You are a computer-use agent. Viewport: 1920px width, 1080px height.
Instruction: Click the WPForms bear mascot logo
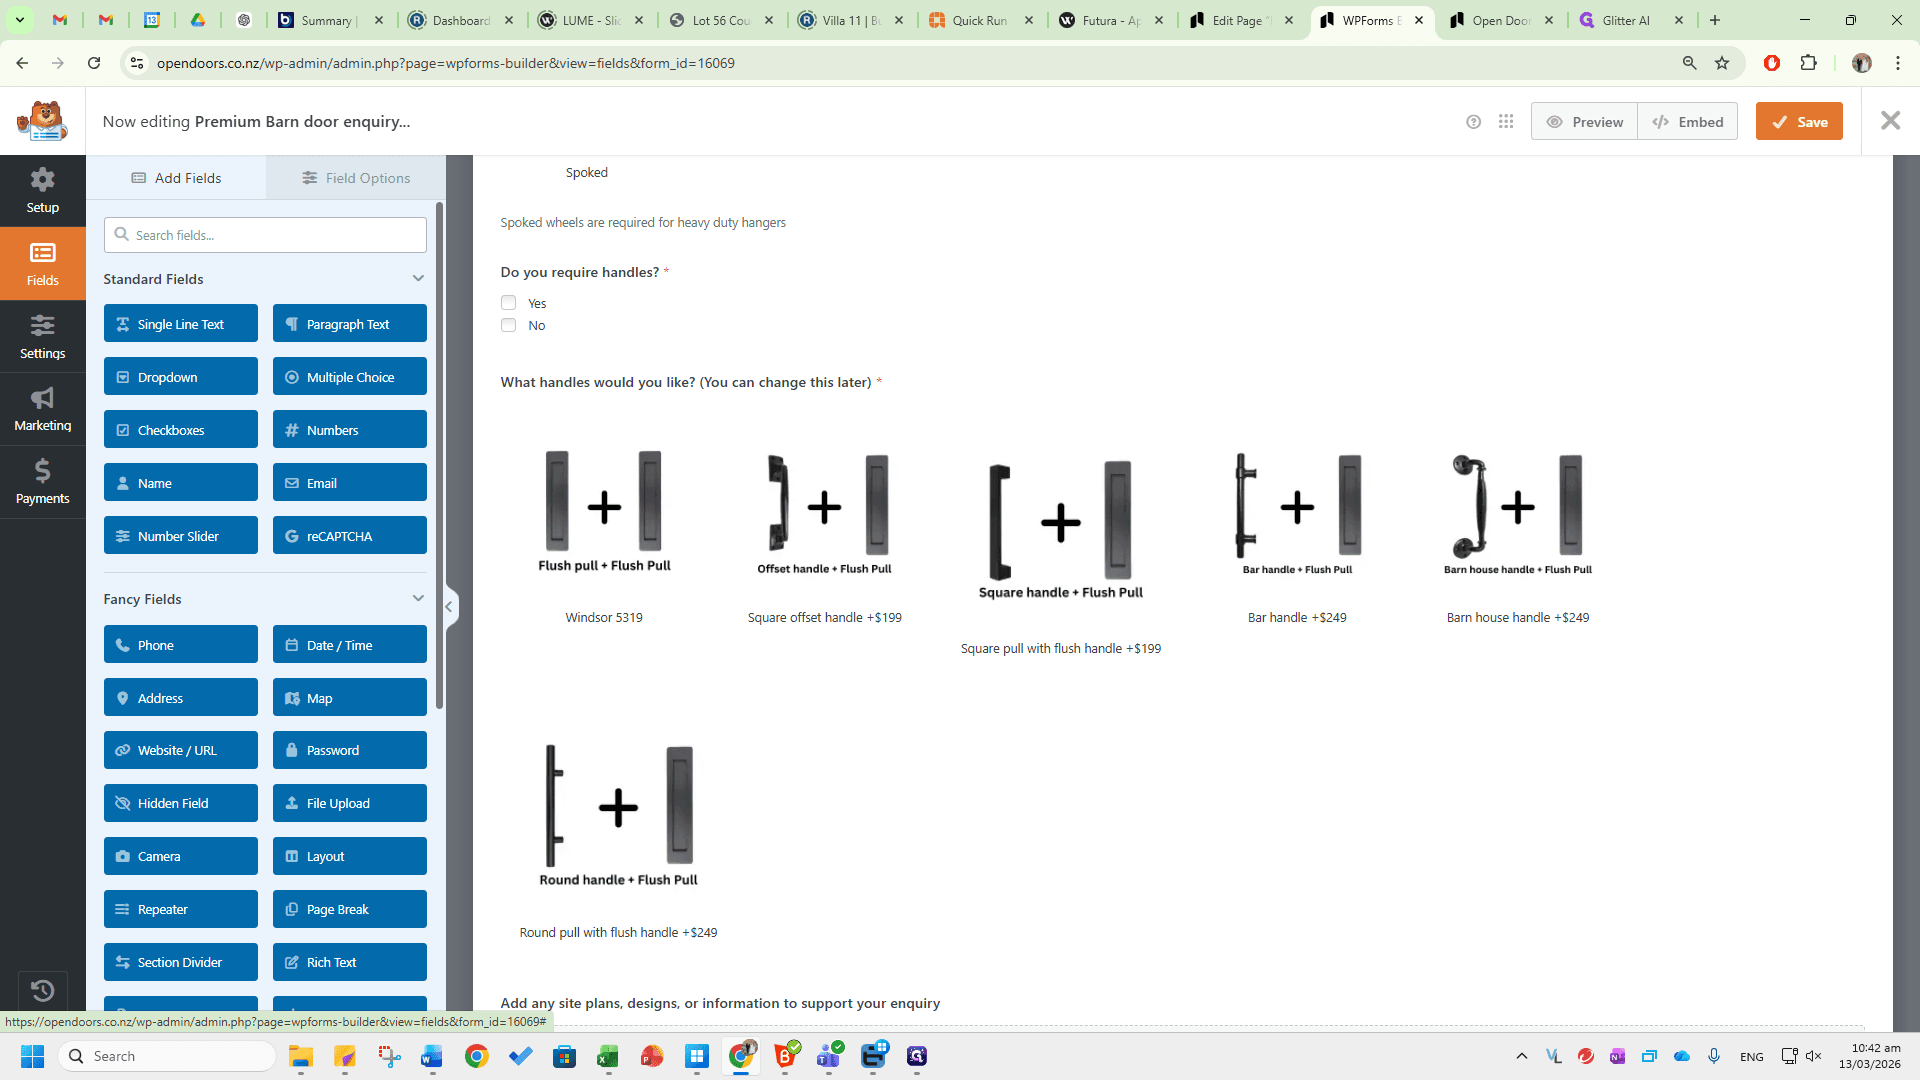click(42, 121)
